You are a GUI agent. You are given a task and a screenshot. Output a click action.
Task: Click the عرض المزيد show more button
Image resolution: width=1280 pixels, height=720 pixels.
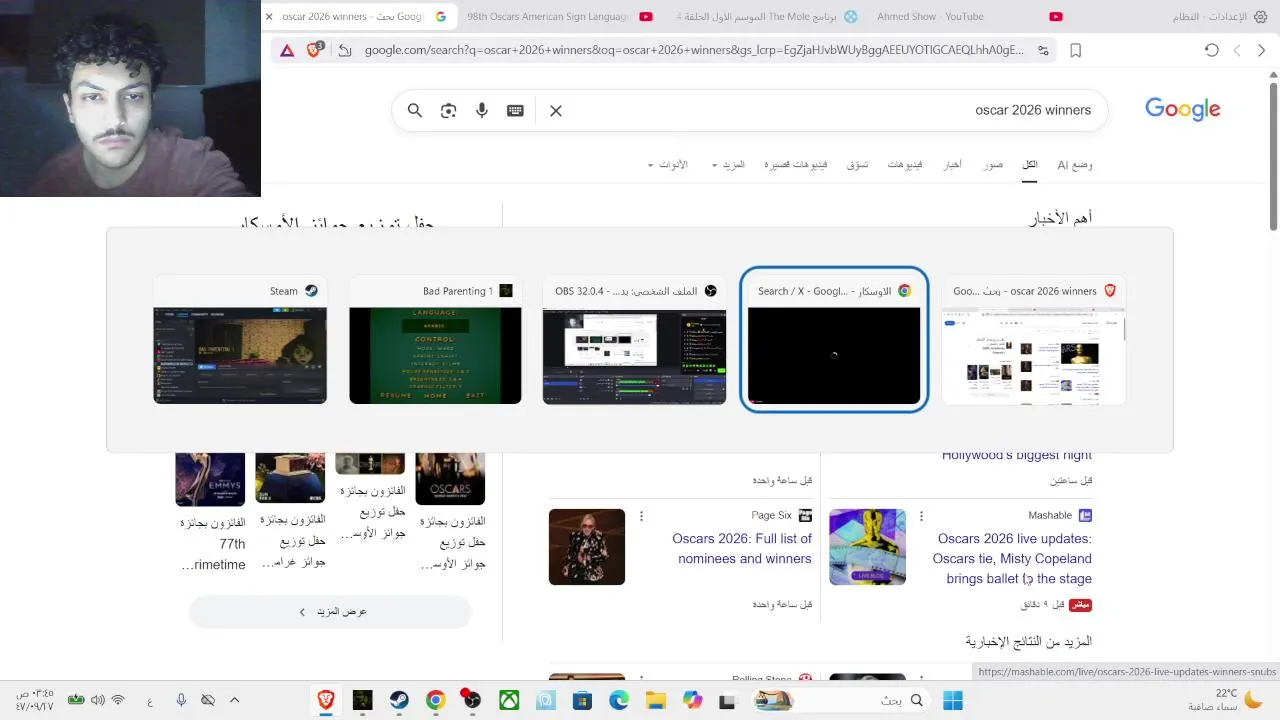[330, 612]
